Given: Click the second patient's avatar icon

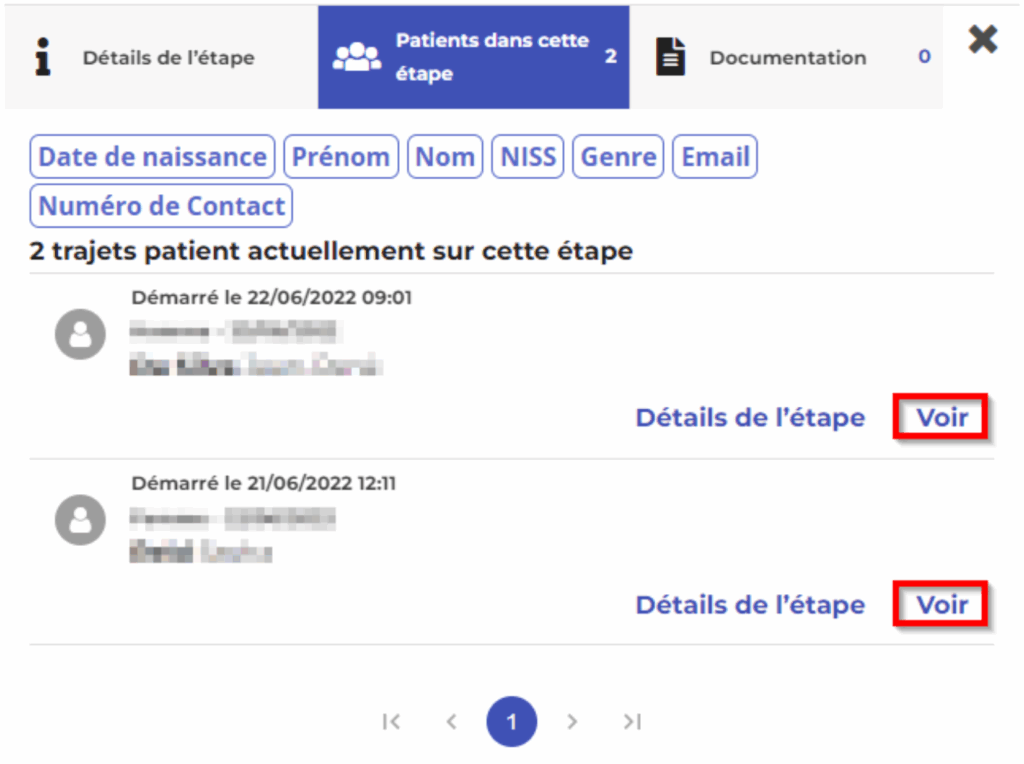Looking at the screenshot, I should click(x=80, y=521).
